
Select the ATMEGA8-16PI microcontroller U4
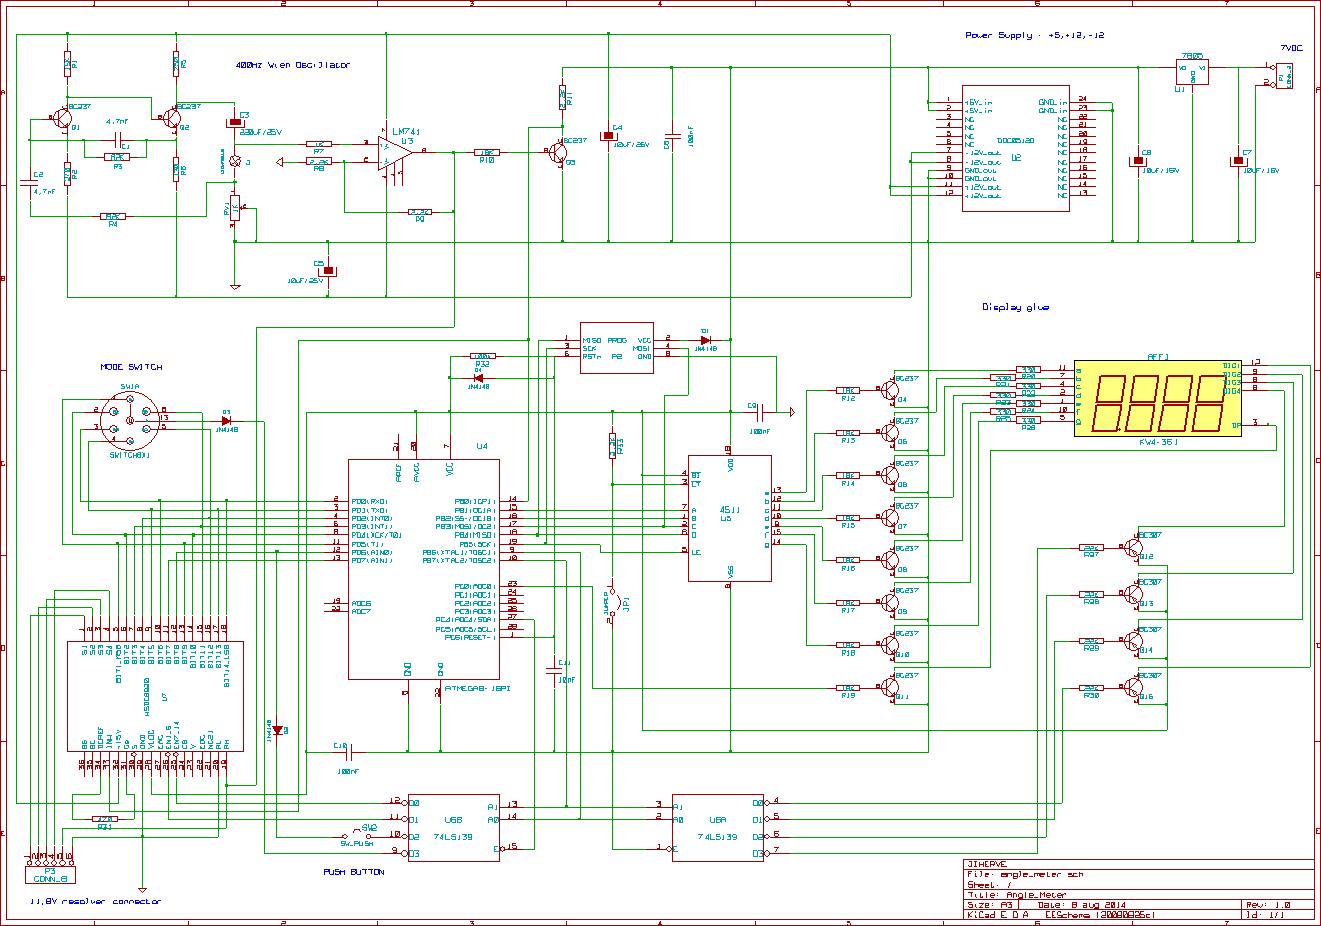[x=423, y=568]
